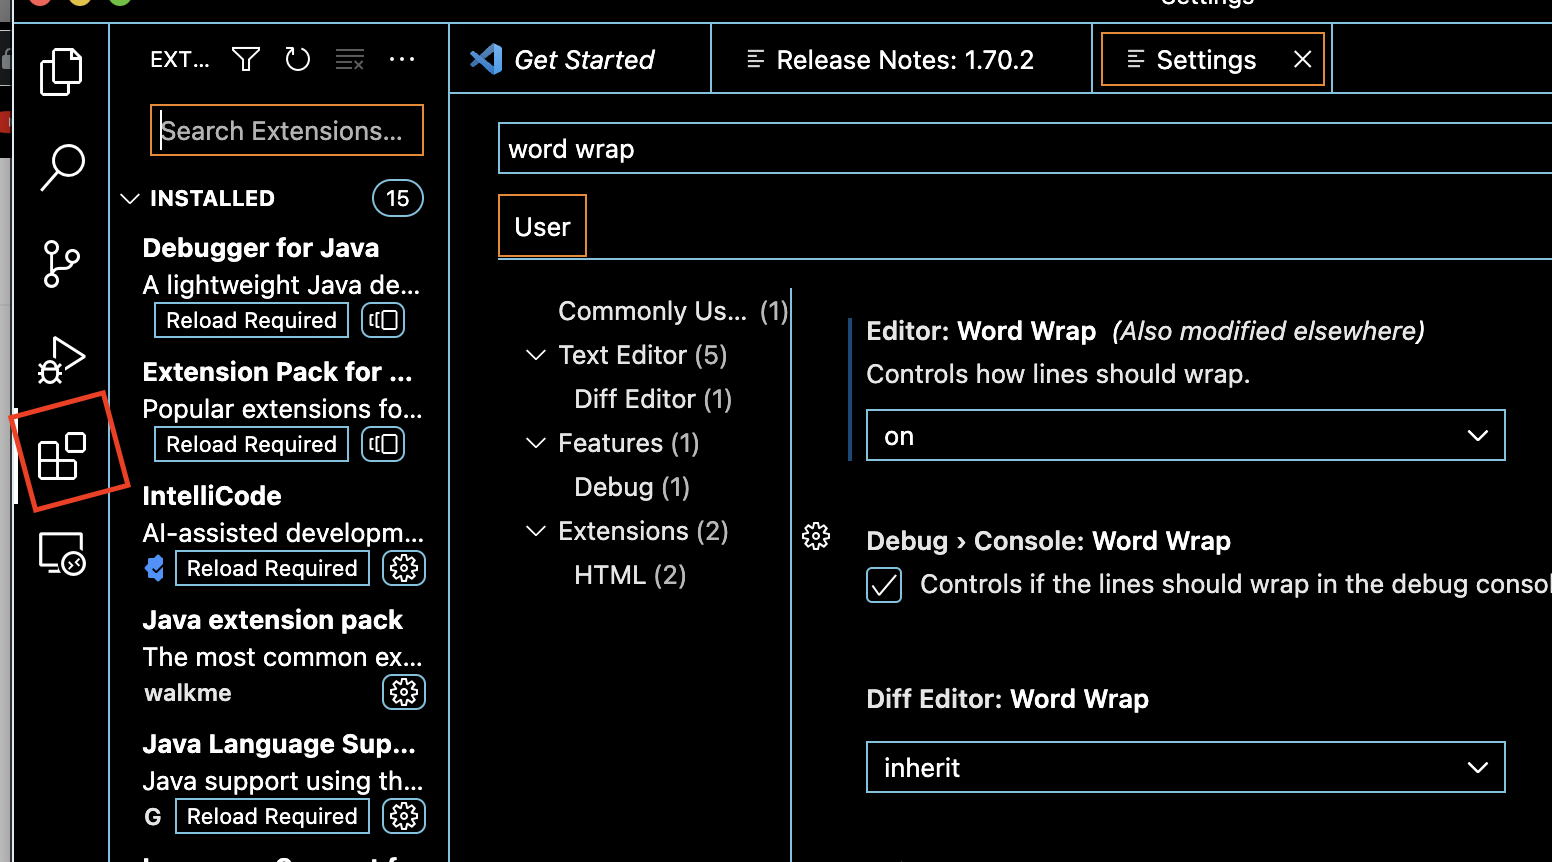Screen dimensions: 1552x862
Task: Open the Search view in activity bar
Action: pyautogui.click(x=61, y=167)
